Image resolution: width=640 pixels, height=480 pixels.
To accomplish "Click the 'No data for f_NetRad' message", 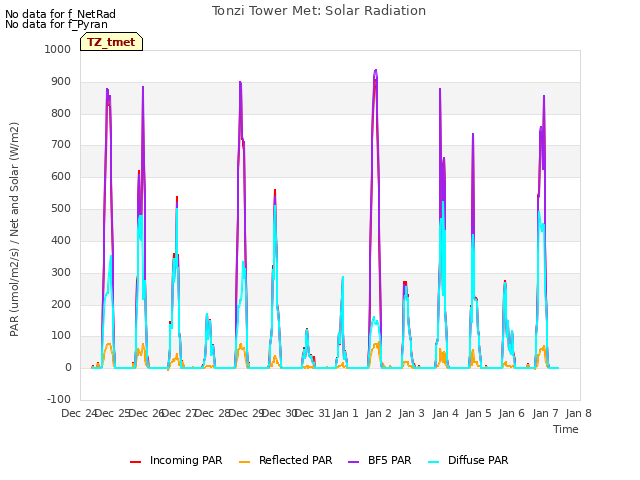I will click(x=60, y=14).
